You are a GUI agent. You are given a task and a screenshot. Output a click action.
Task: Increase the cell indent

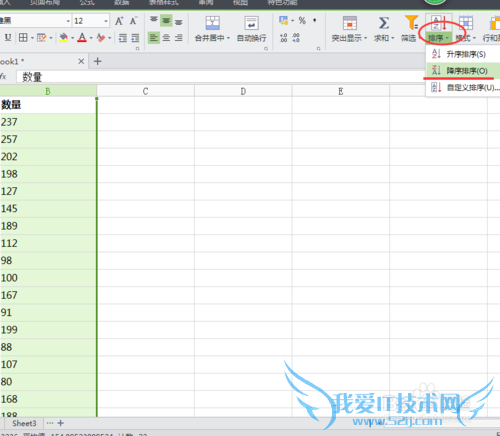(x=135, y=38)
